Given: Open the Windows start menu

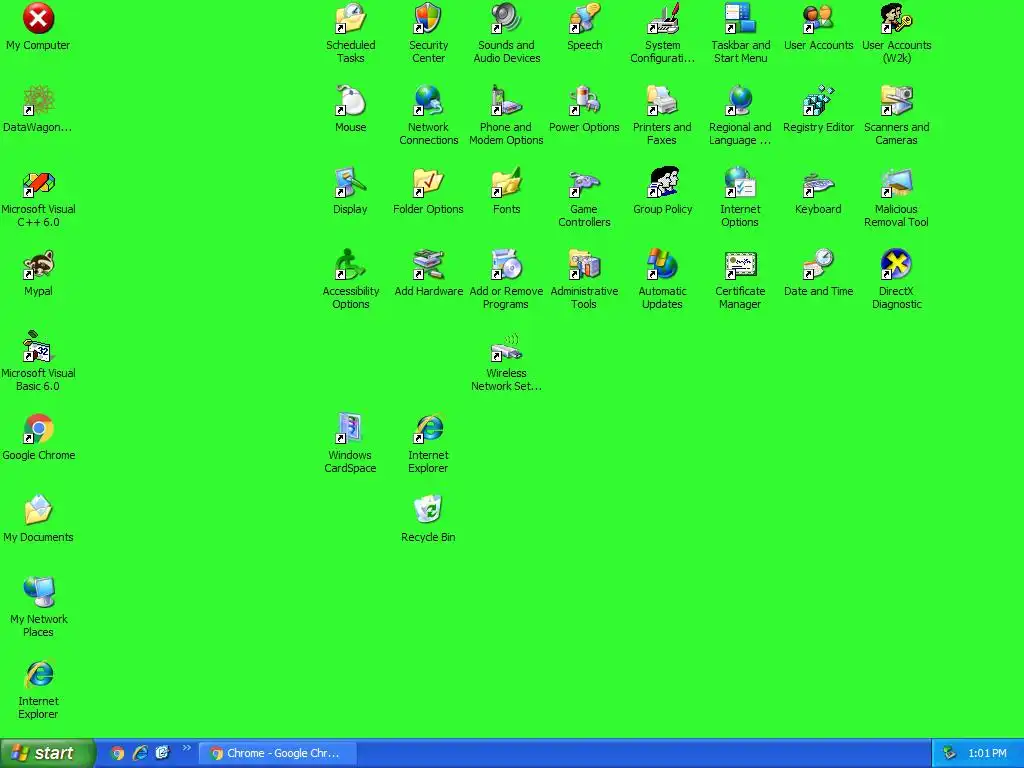Looking at the screenshot, I should tap(47, 753).
